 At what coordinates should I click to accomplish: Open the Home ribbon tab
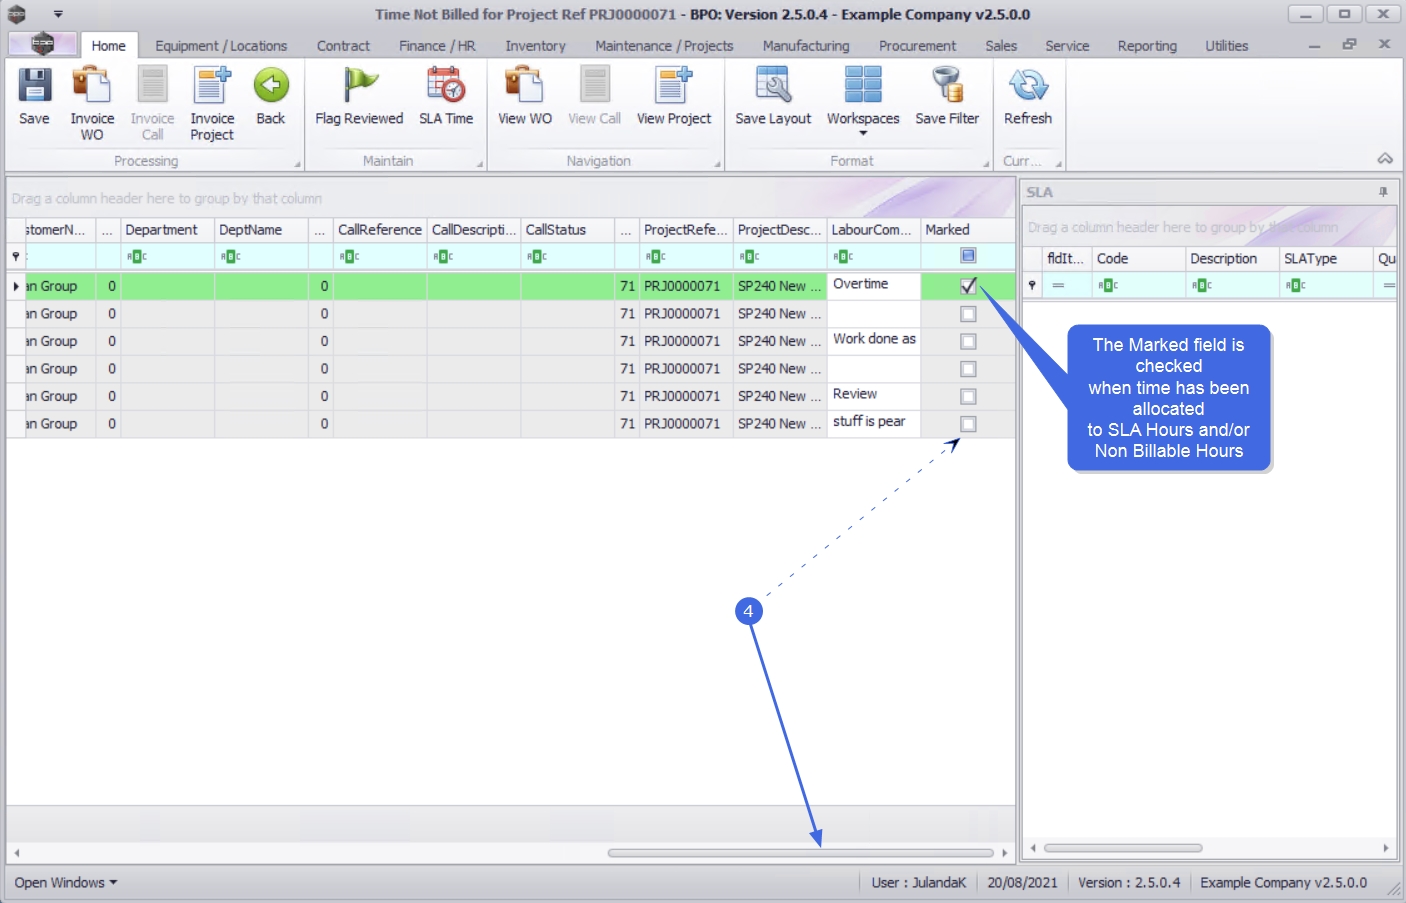pos(108,46)
